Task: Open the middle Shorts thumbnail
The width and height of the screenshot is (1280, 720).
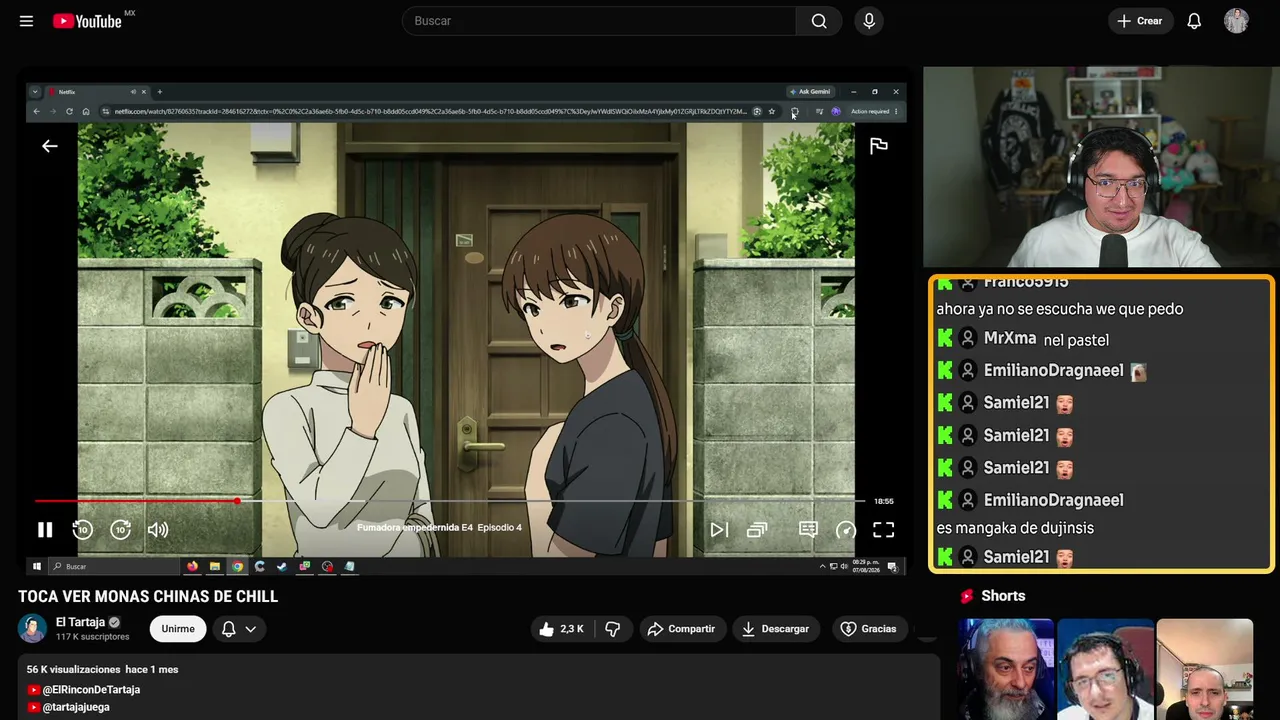Action: click(1105, 669)
